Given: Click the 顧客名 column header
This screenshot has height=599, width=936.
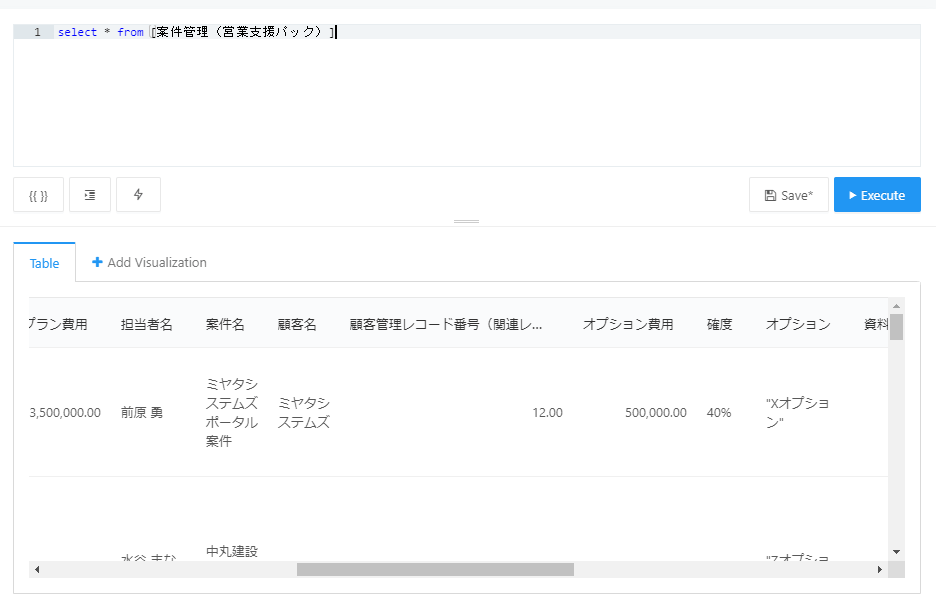Looking at the screenshot, I should [x=297, y=324].
